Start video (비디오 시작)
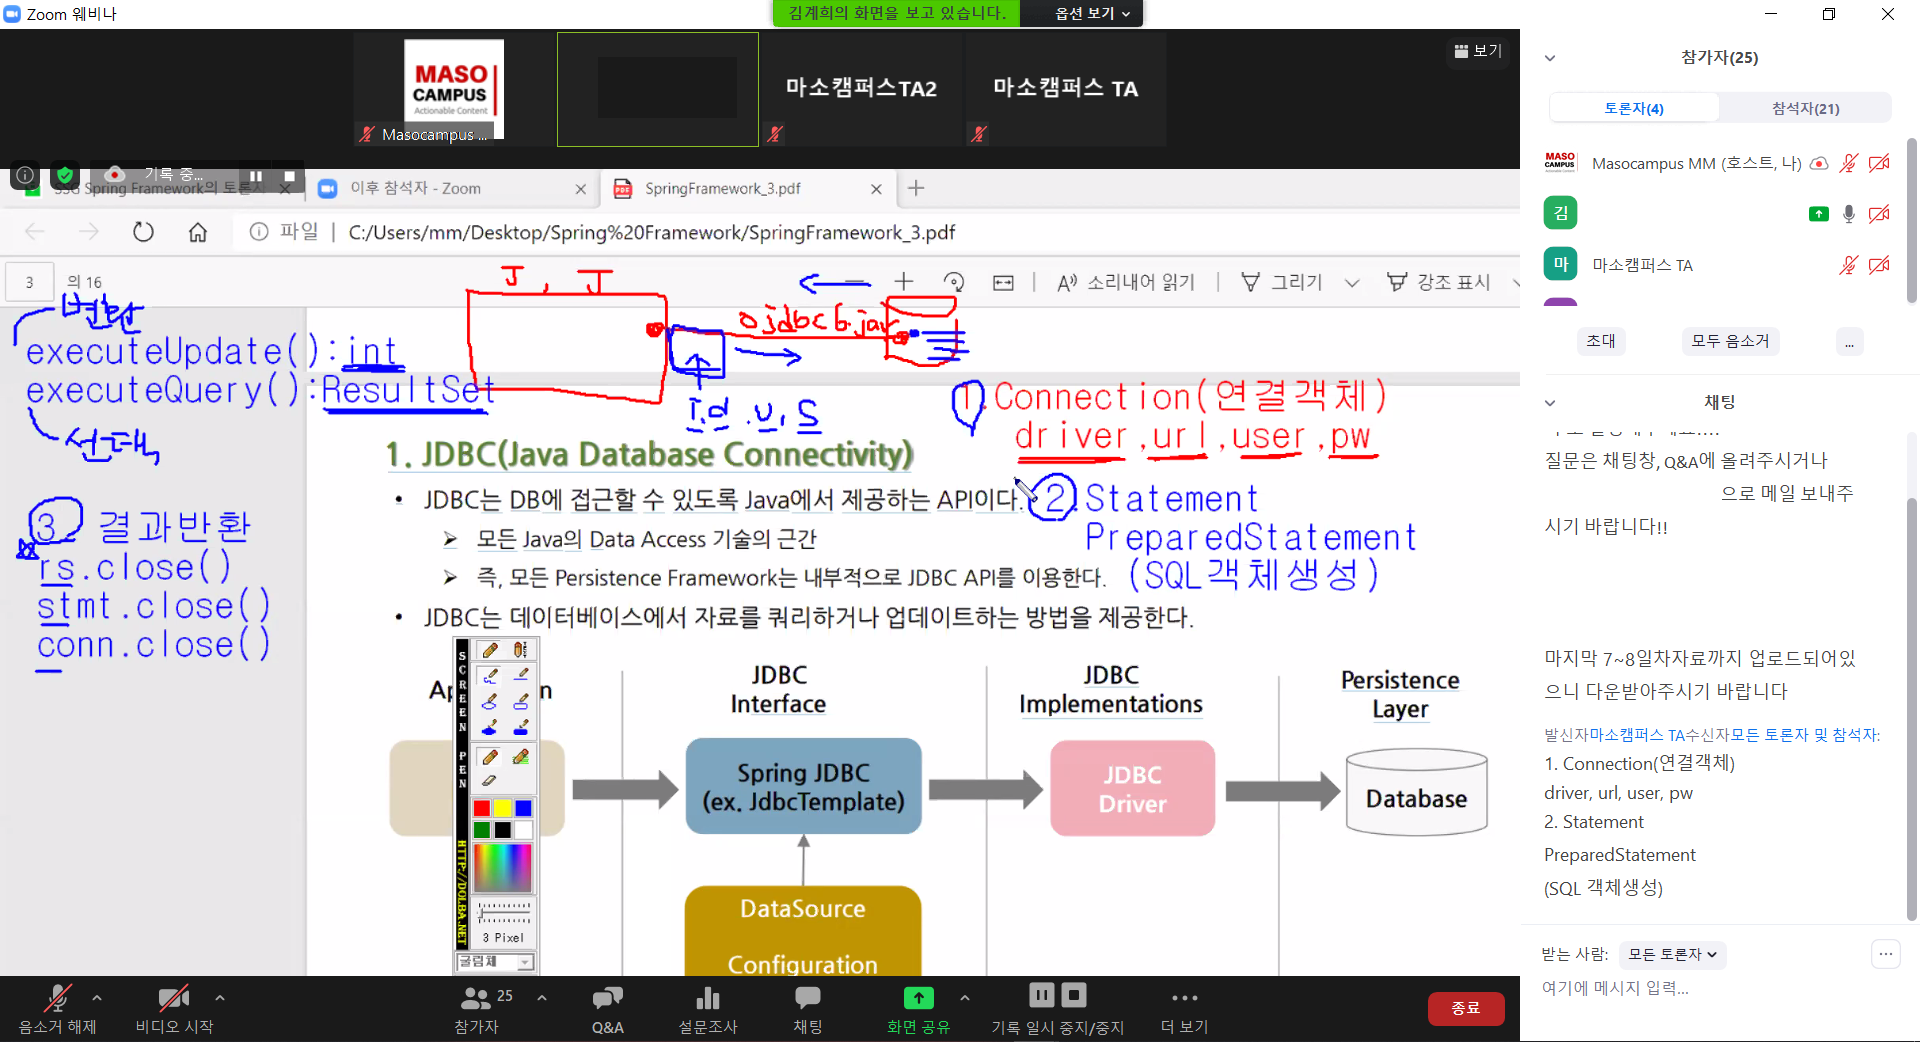Viewport: 1920px width, 1042px height. 174,998
